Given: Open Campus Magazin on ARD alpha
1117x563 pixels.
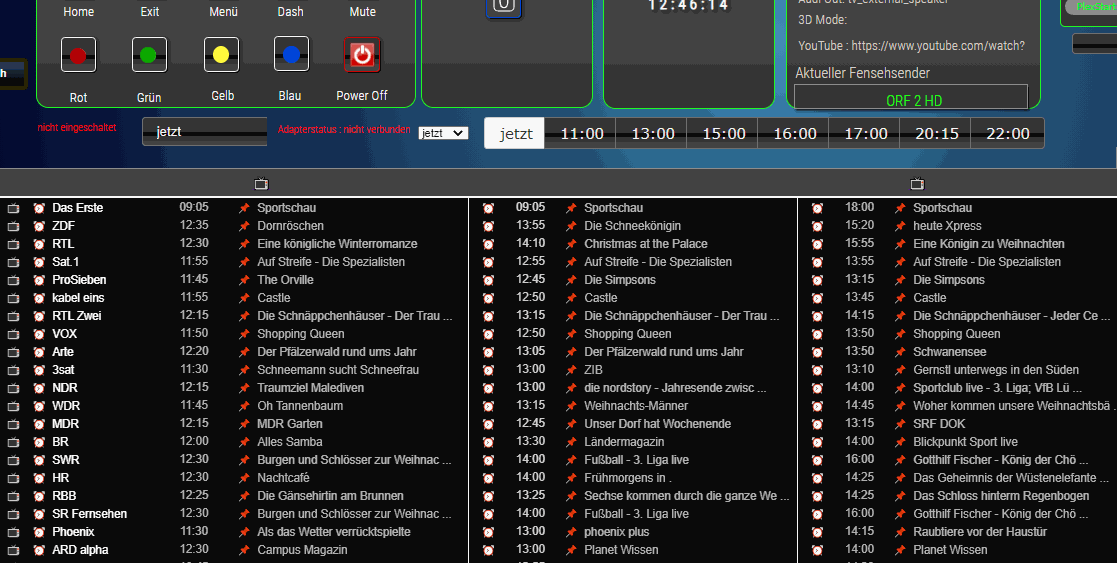Looking at the screenshot, I should pos(302,549).
